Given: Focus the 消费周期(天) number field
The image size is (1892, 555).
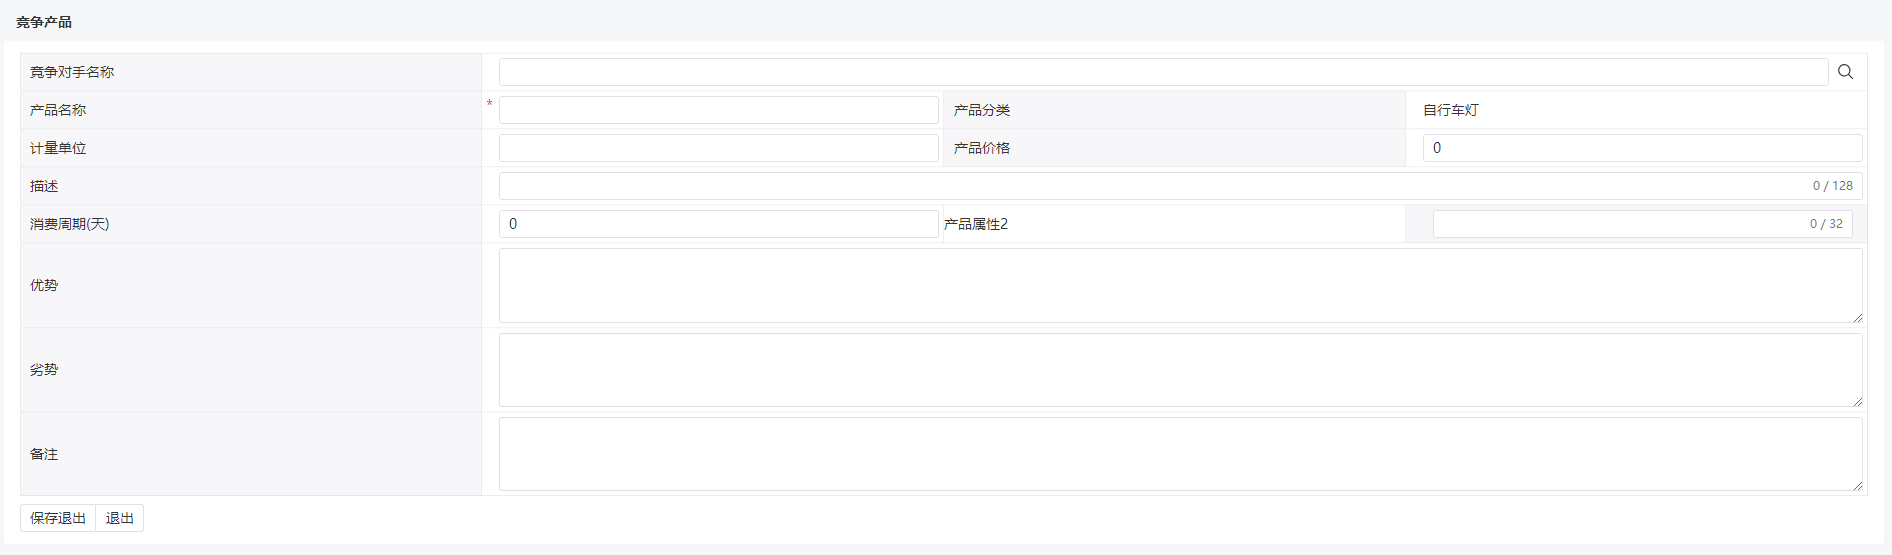Looking at the screenshot, I should tap(718, 224).
